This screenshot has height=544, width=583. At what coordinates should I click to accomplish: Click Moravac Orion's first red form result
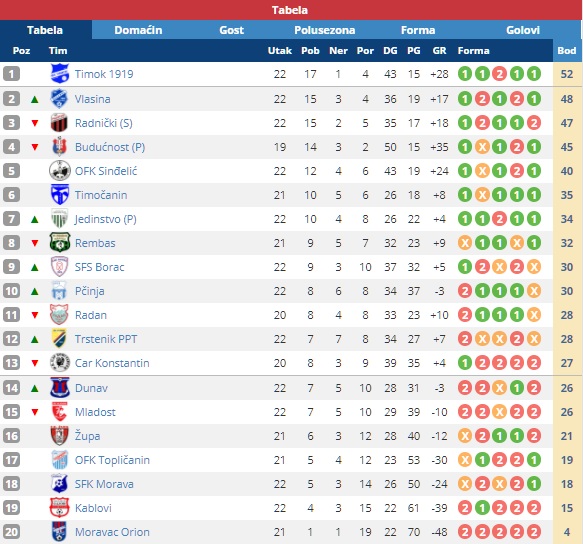pyautogui.click(x=465, y=532)
